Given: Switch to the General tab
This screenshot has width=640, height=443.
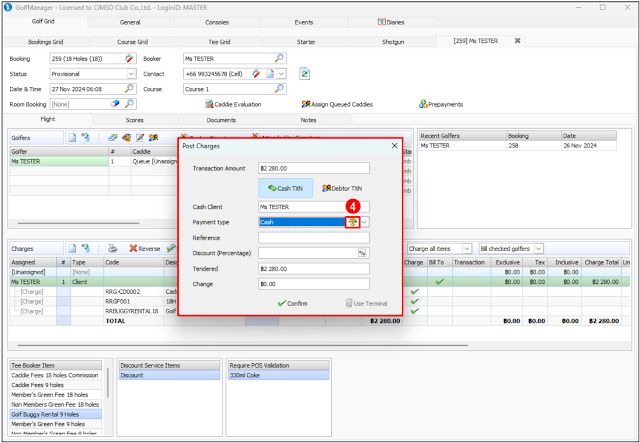Looking at the screenshot, I should [x=130, y=22].
